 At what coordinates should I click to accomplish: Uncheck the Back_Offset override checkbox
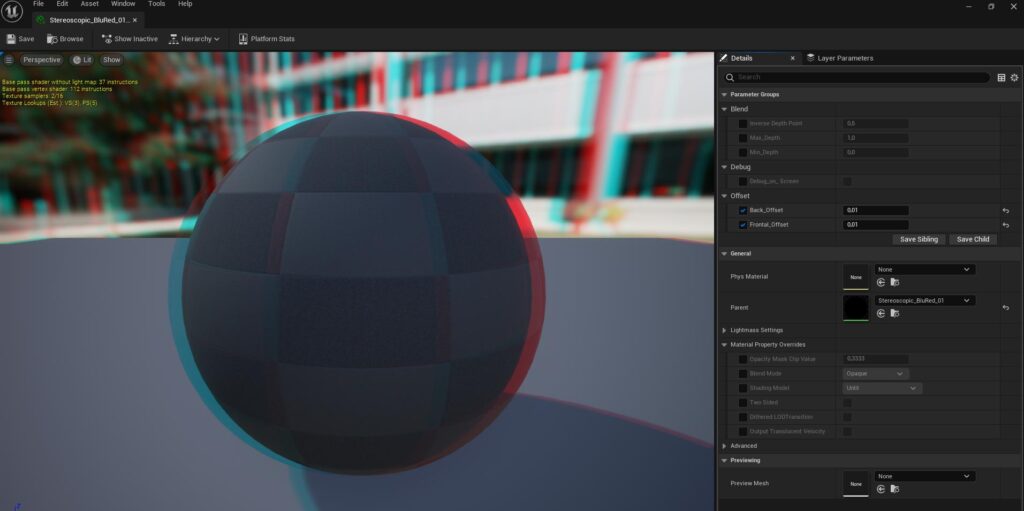[x=743, y=210]
